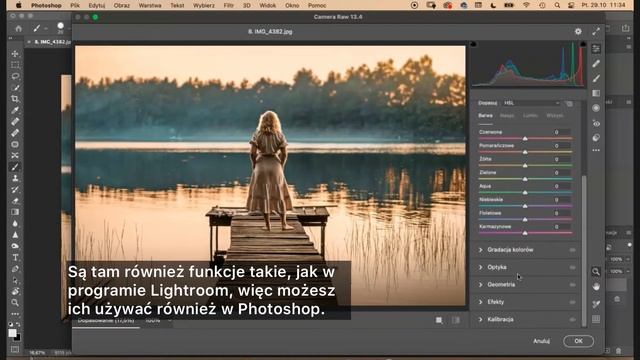The width and height of the screenshot is (640, 360).
Task: Switch to single image preview view
Action: pos(439,320)
